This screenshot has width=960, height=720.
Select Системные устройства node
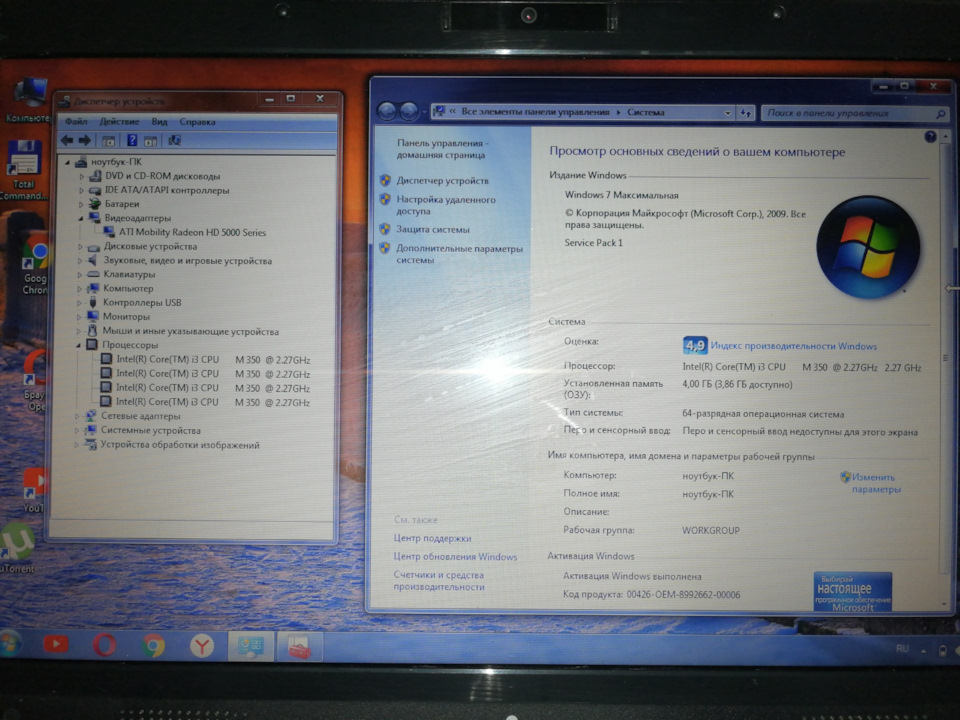click(151, 430)
